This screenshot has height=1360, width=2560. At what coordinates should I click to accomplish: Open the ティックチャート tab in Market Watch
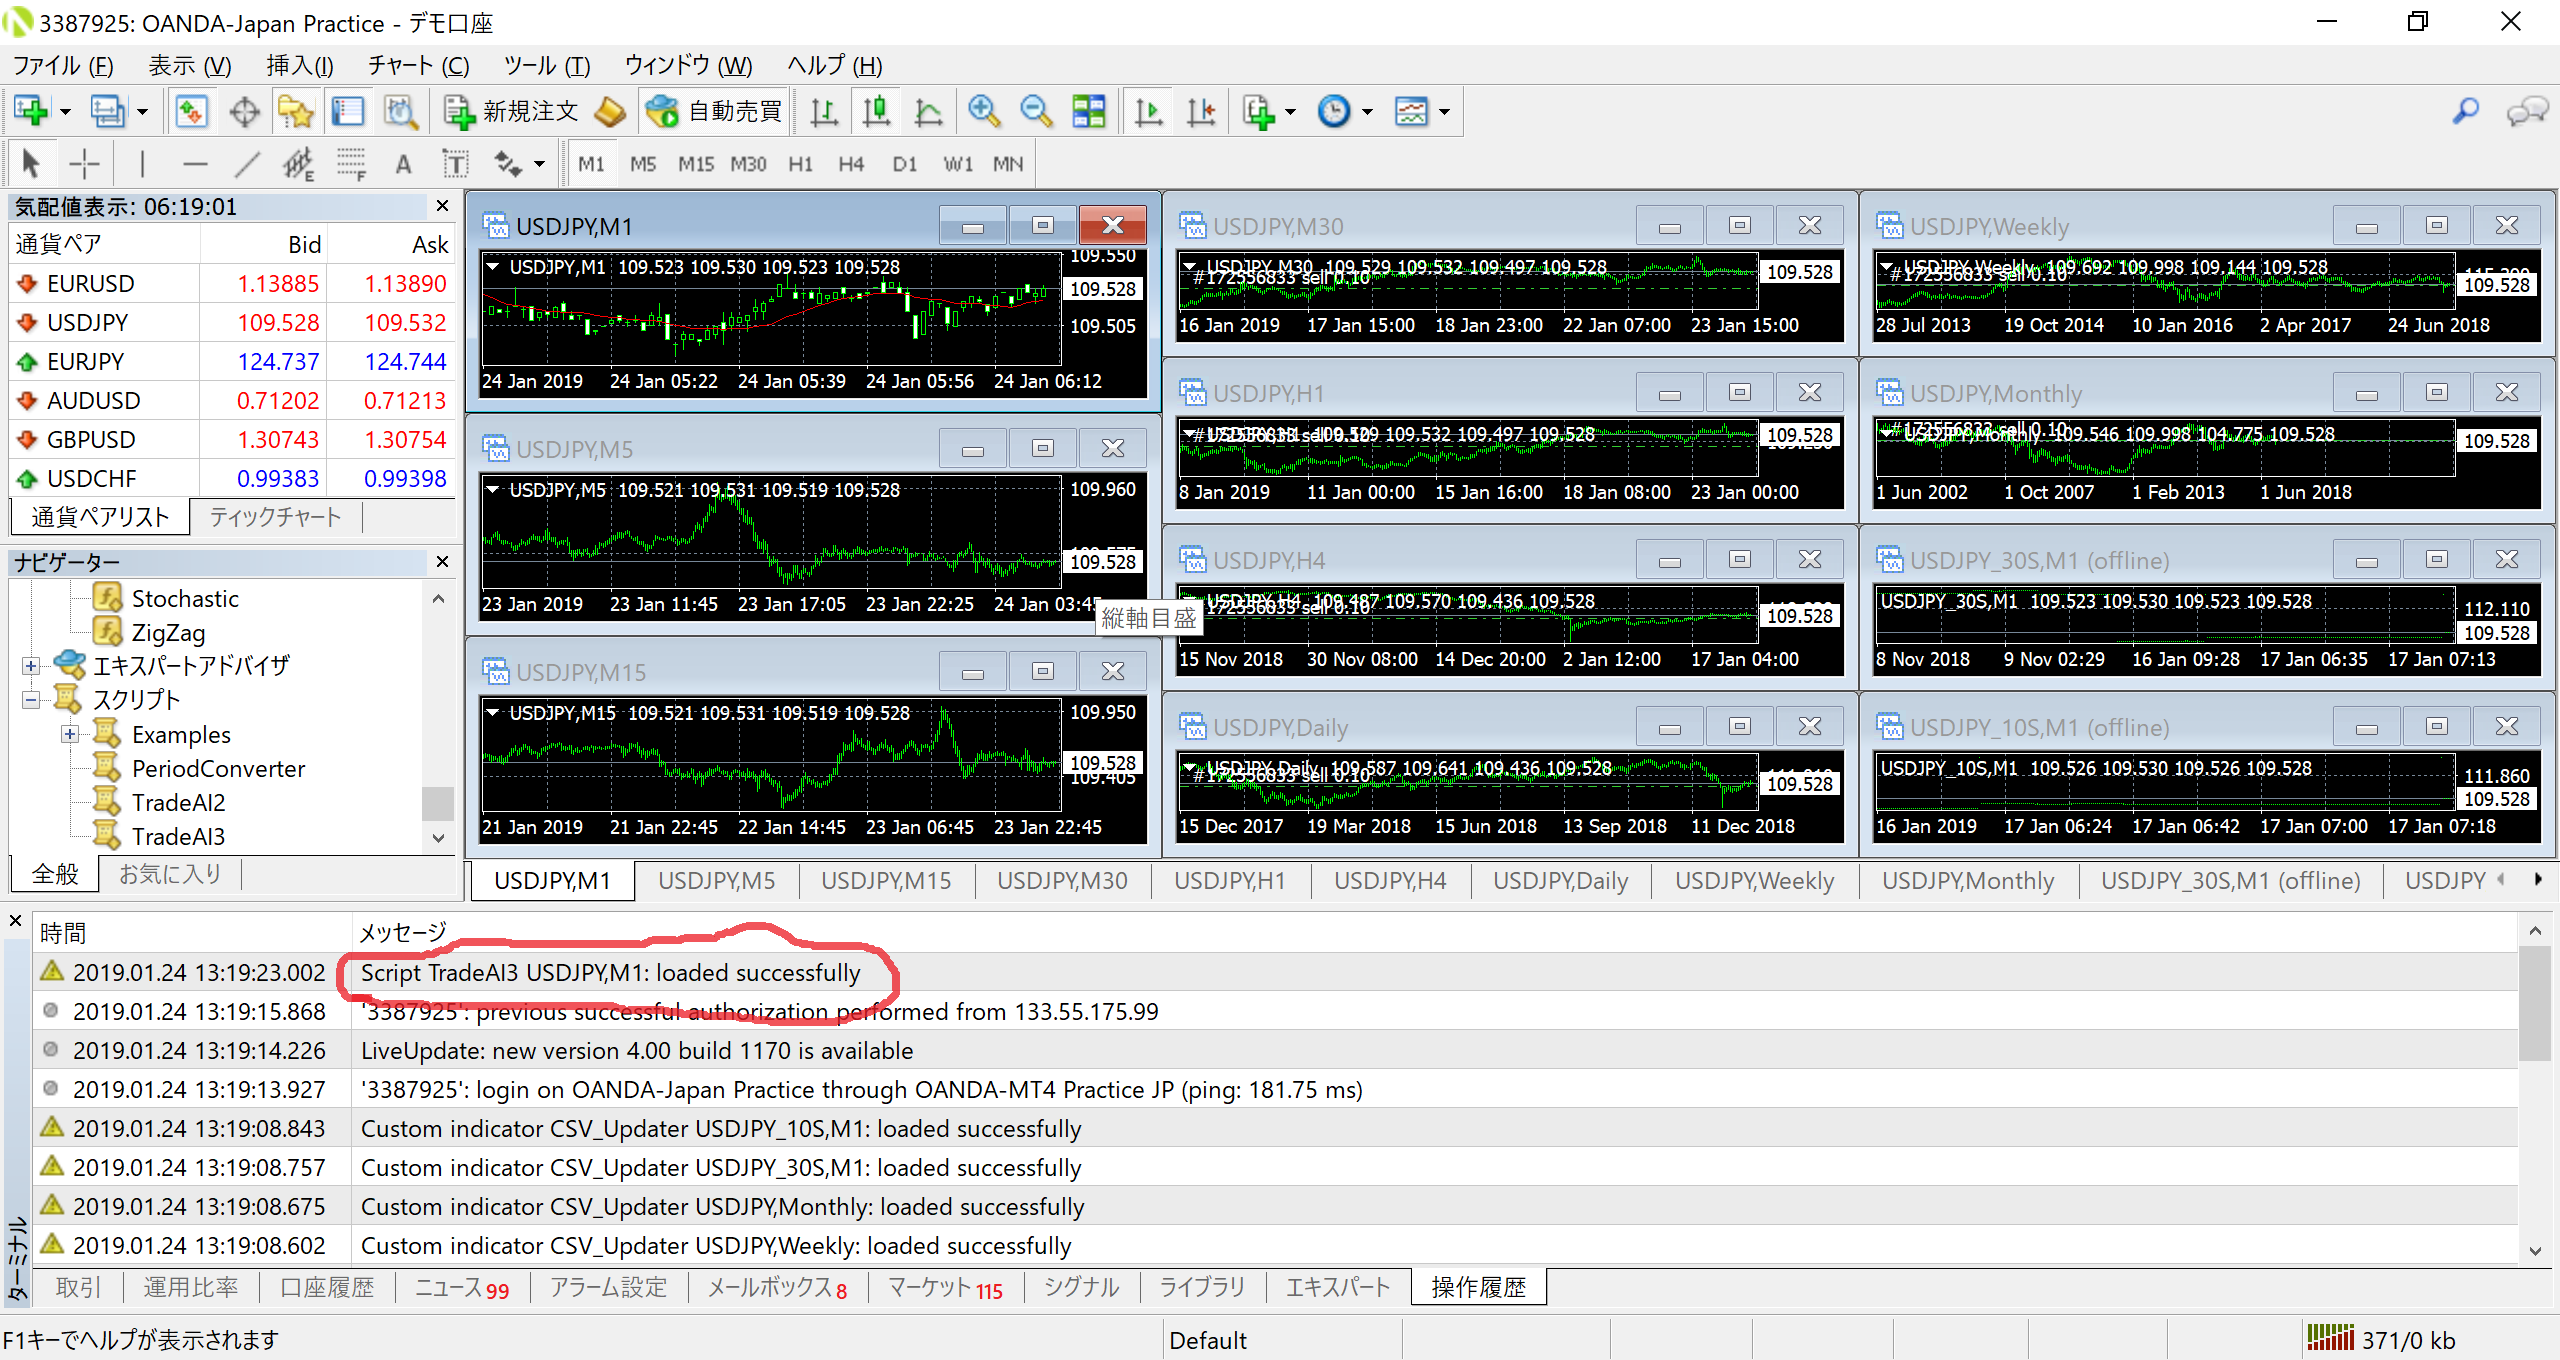pos(275,517)
